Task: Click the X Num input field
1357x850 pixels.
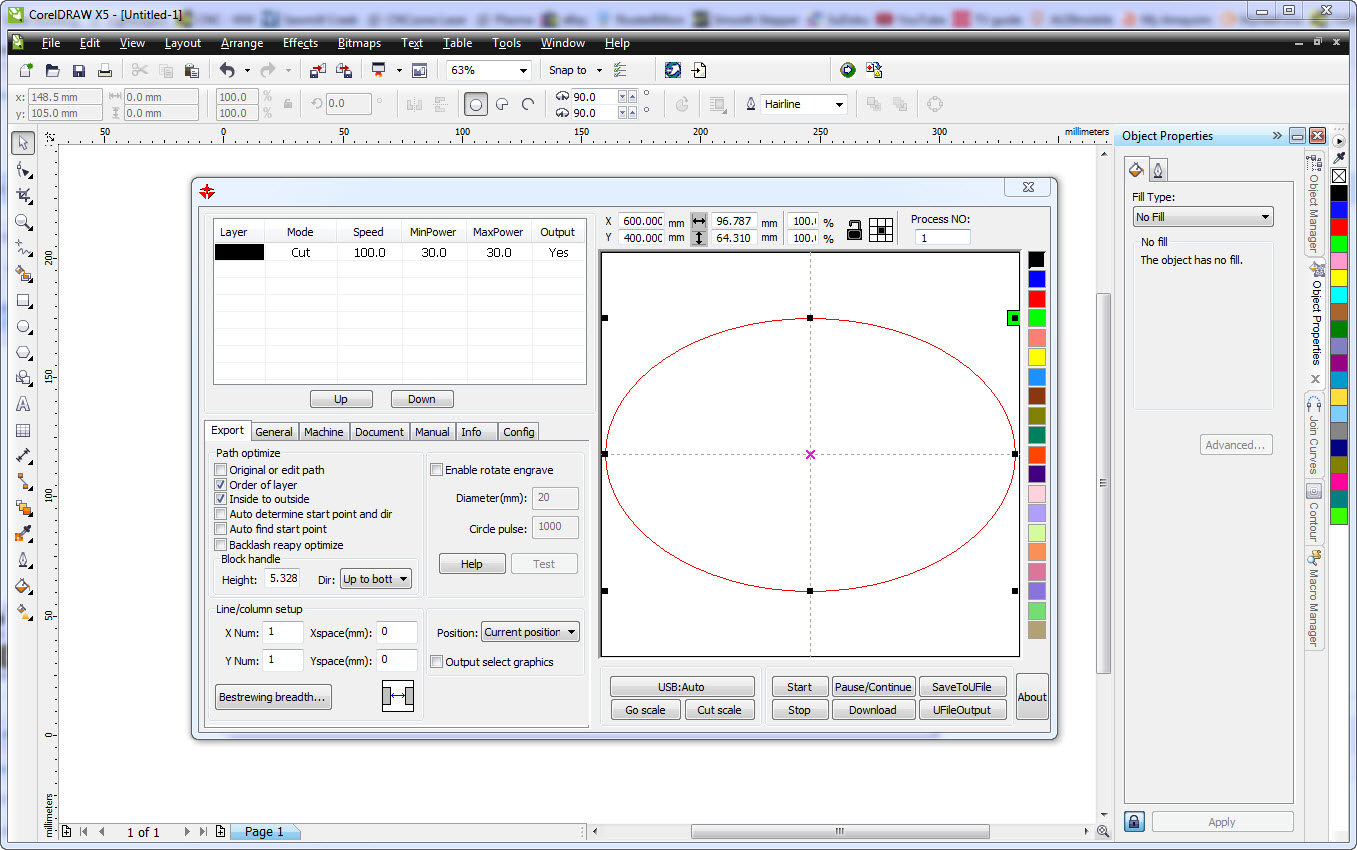Action: tap(283, 632)
